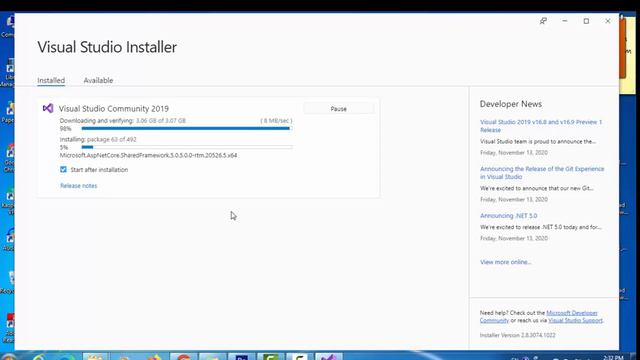Open the Release notes link
This screenshot has width=640, height=360.
point(78,186)
